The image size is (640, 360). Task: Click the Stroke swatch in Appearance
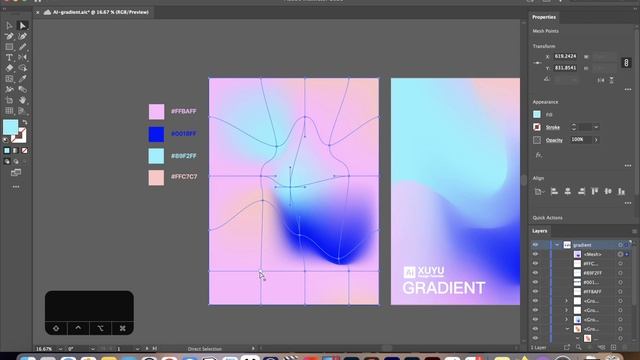pos(537,127)
